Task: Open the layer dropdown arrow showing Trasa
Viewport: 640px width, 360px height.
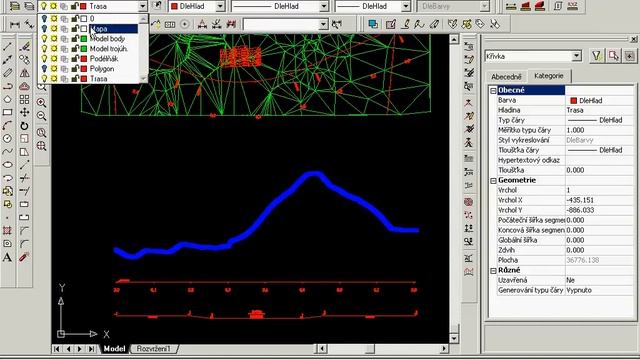Action: click(x=142, y=6)
